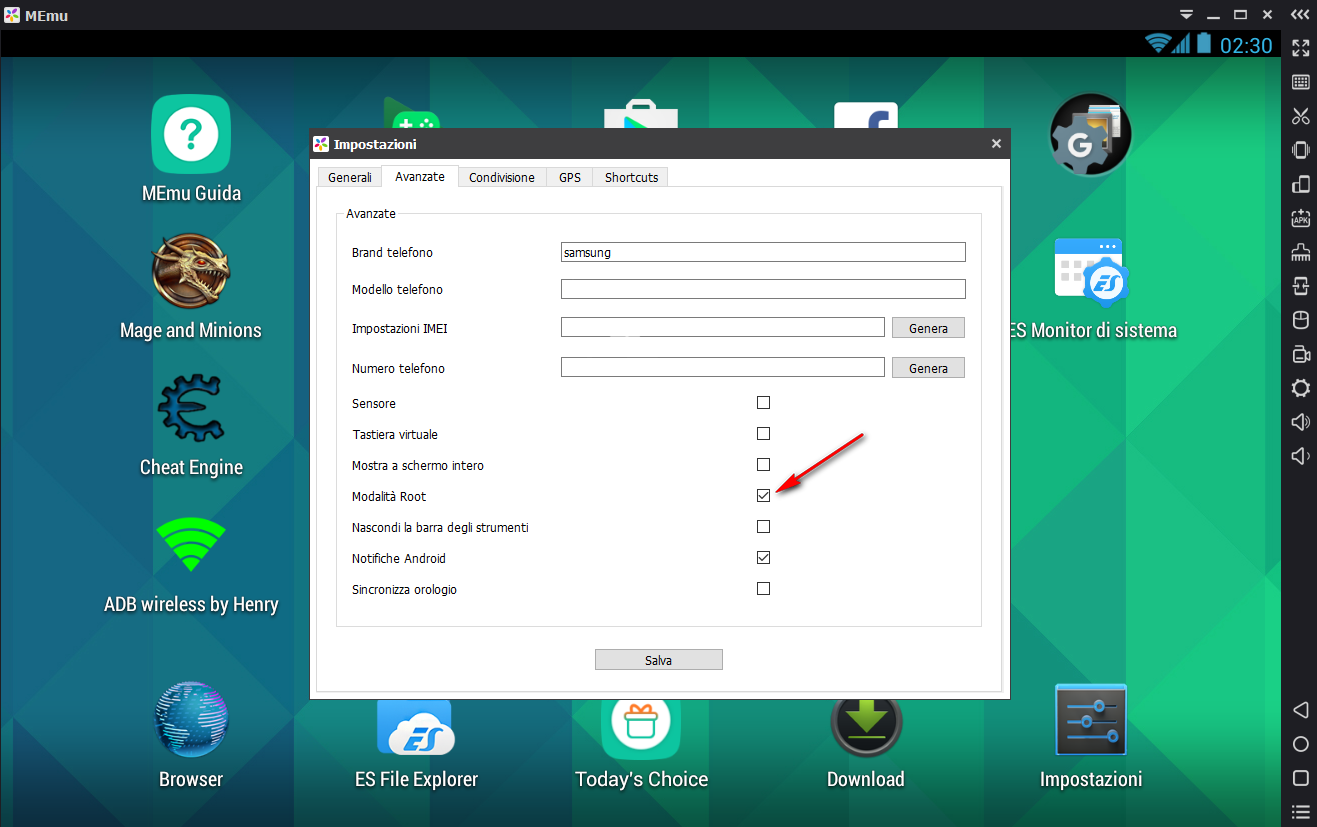Check Nascondi la barra degli strumenti
This screenshot has height=827, width=1317.
click(764, 527)
